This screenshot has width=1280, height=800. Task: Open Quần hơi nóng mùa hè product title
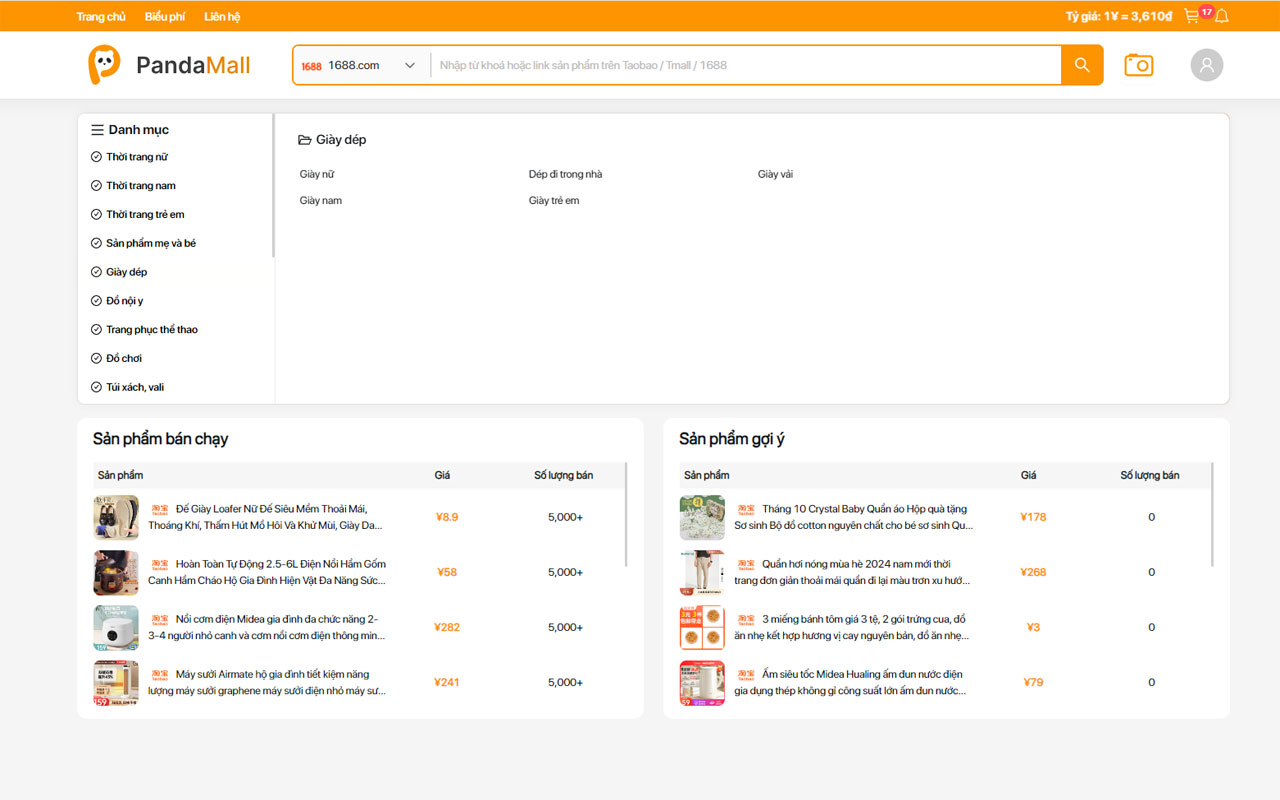[x=852, y=572]
